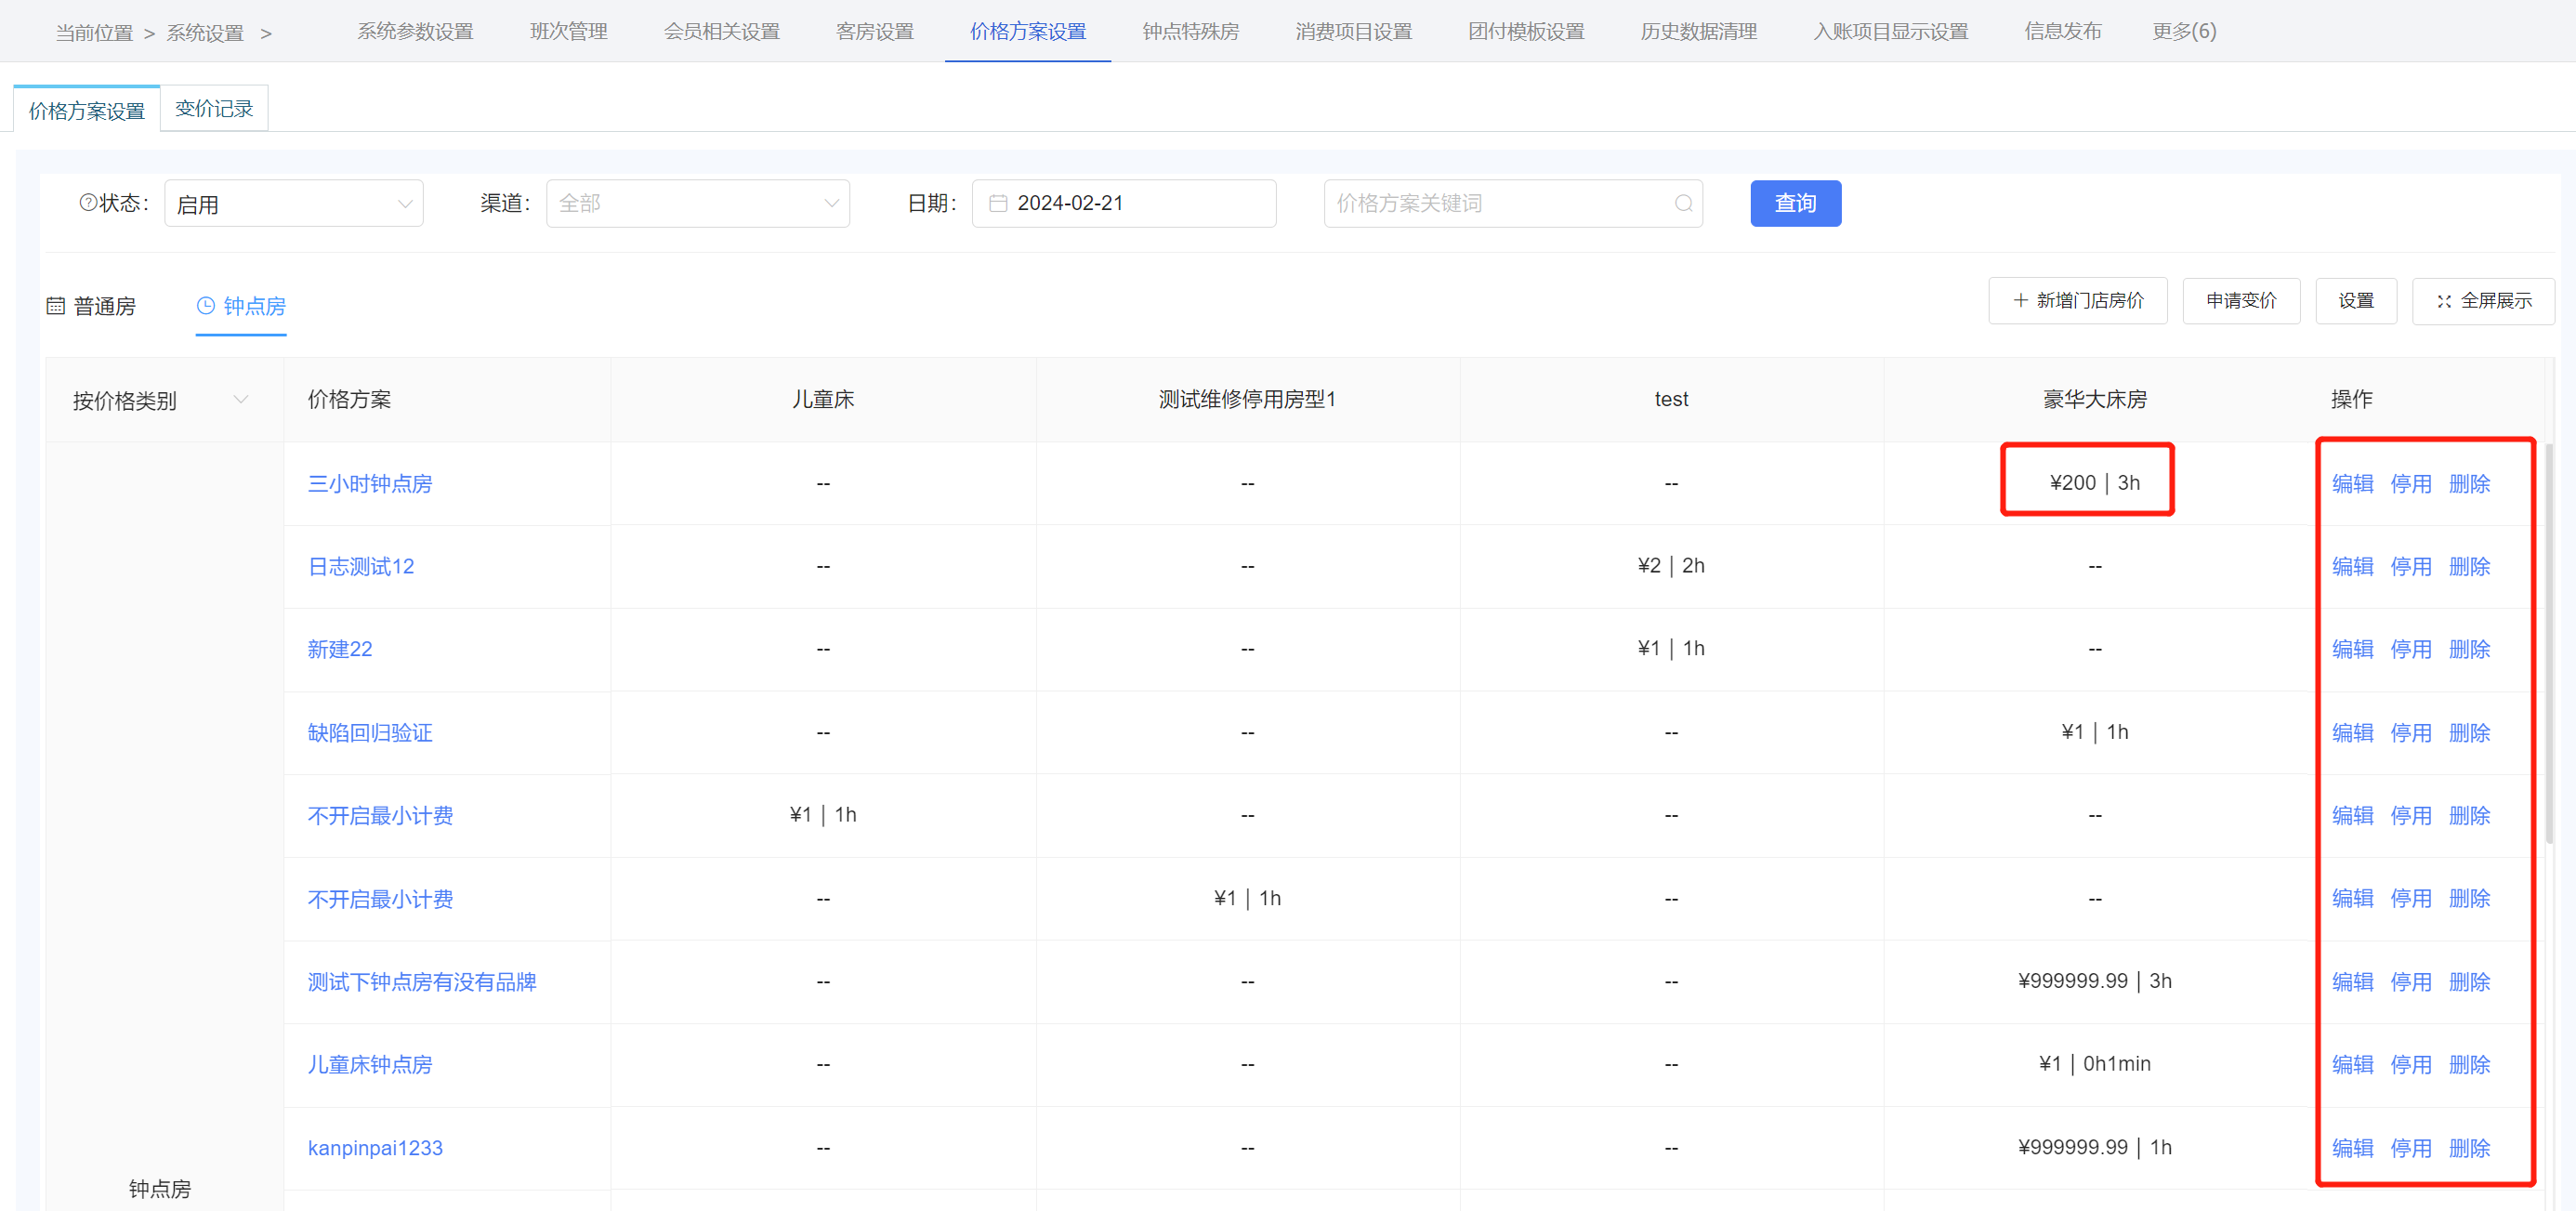Click 全屏展示 button

2483,301
